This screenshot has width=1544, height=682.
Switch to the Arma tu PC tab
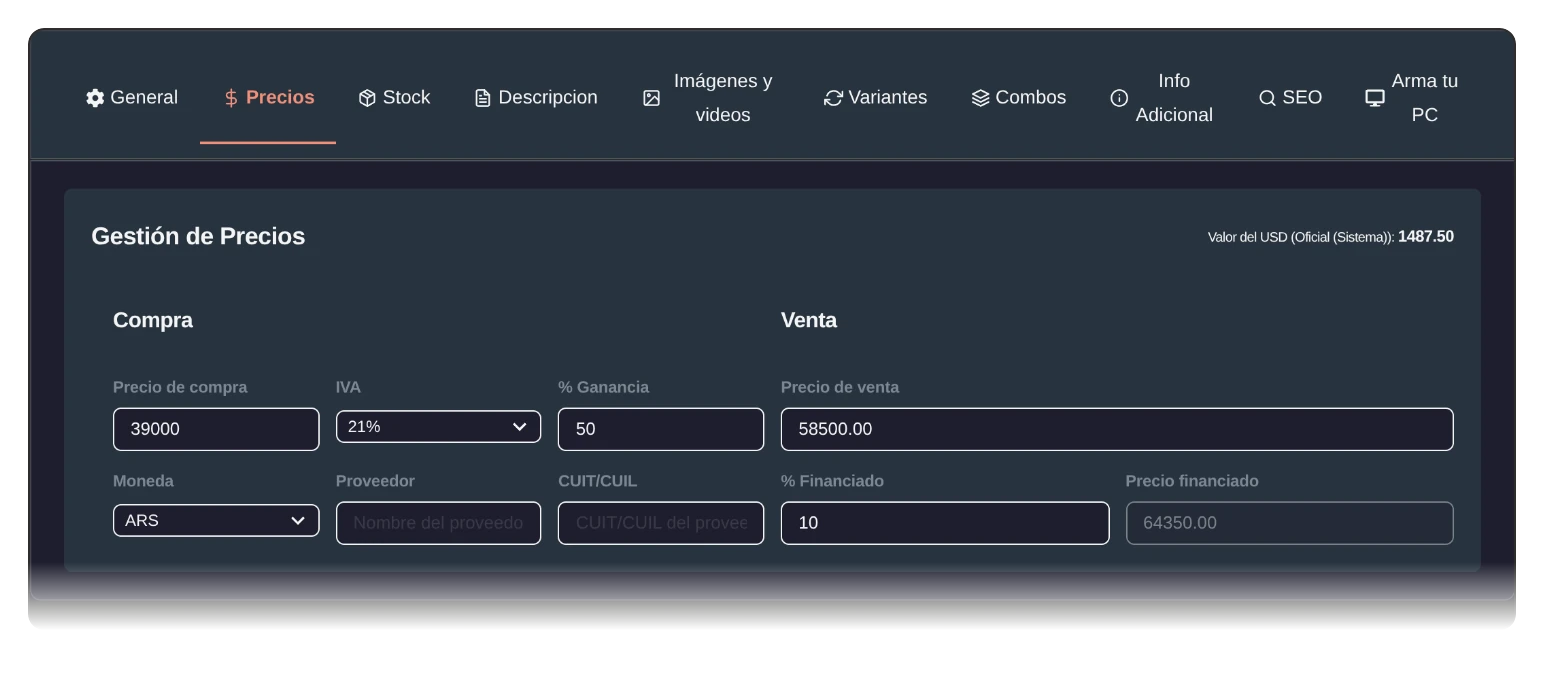(x=1412, y=98)
